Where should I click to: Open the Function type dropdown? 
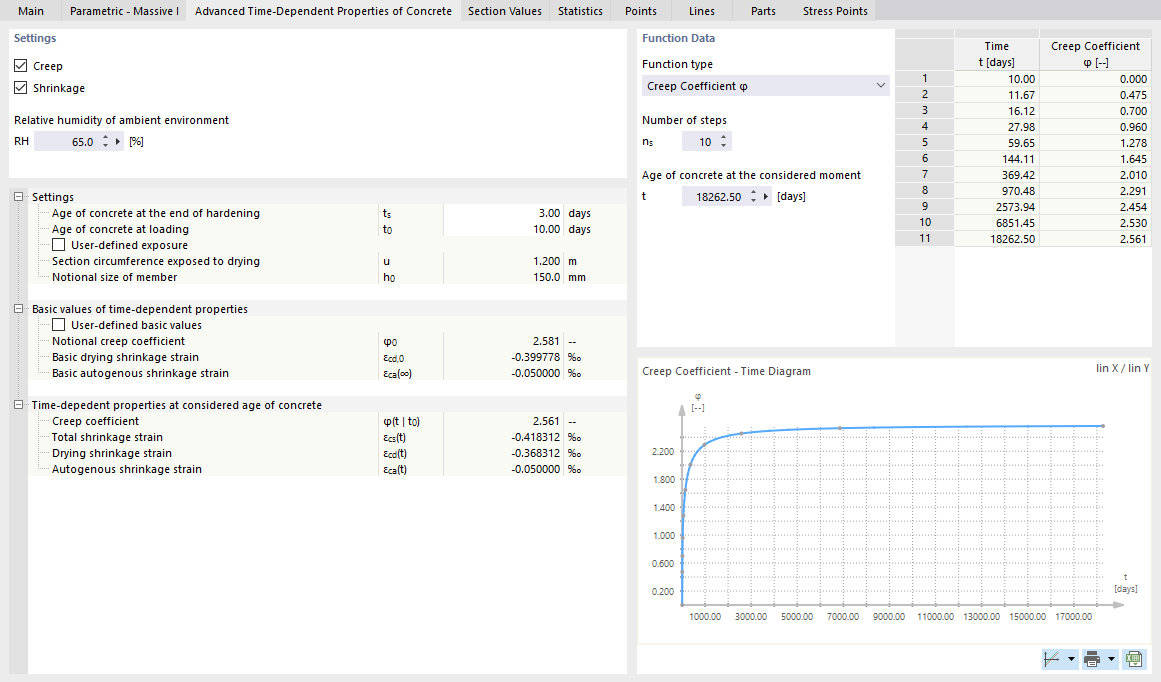tap(766, 86)
